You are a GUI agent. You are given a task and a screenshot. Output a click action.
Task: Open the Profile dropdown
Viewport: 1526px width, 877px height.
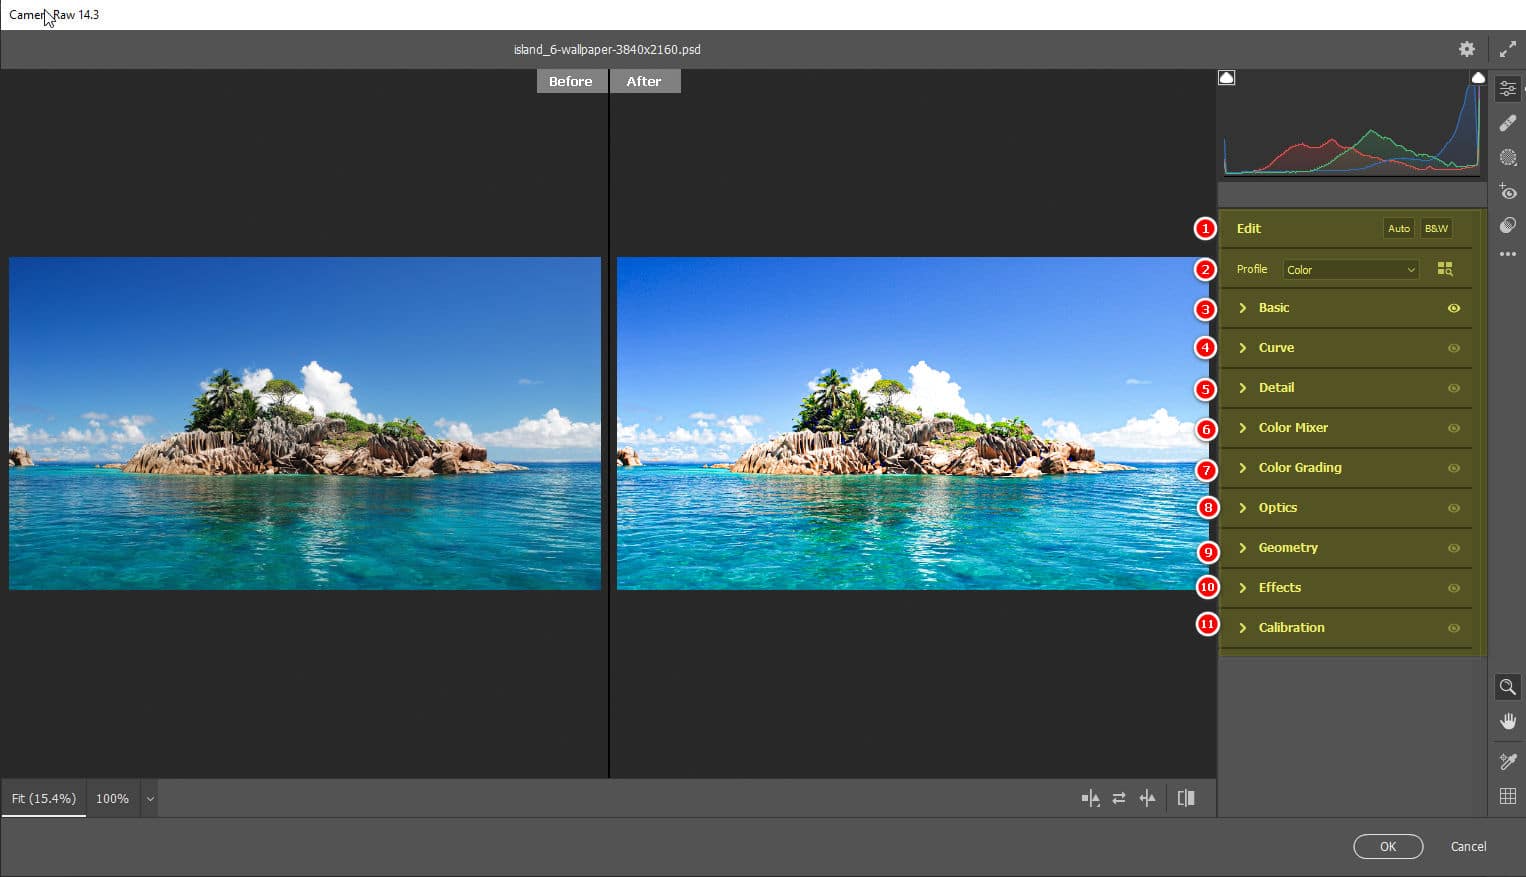tap(1350, 269)
